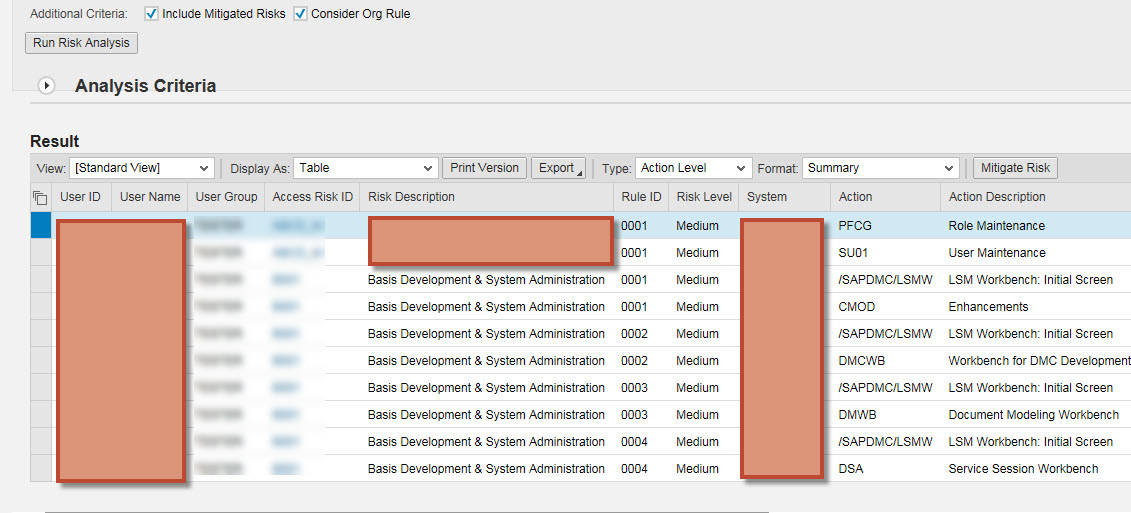Click the Role Maintenance description cell
Screen dimensions: 1131x513
[1036, 226]
